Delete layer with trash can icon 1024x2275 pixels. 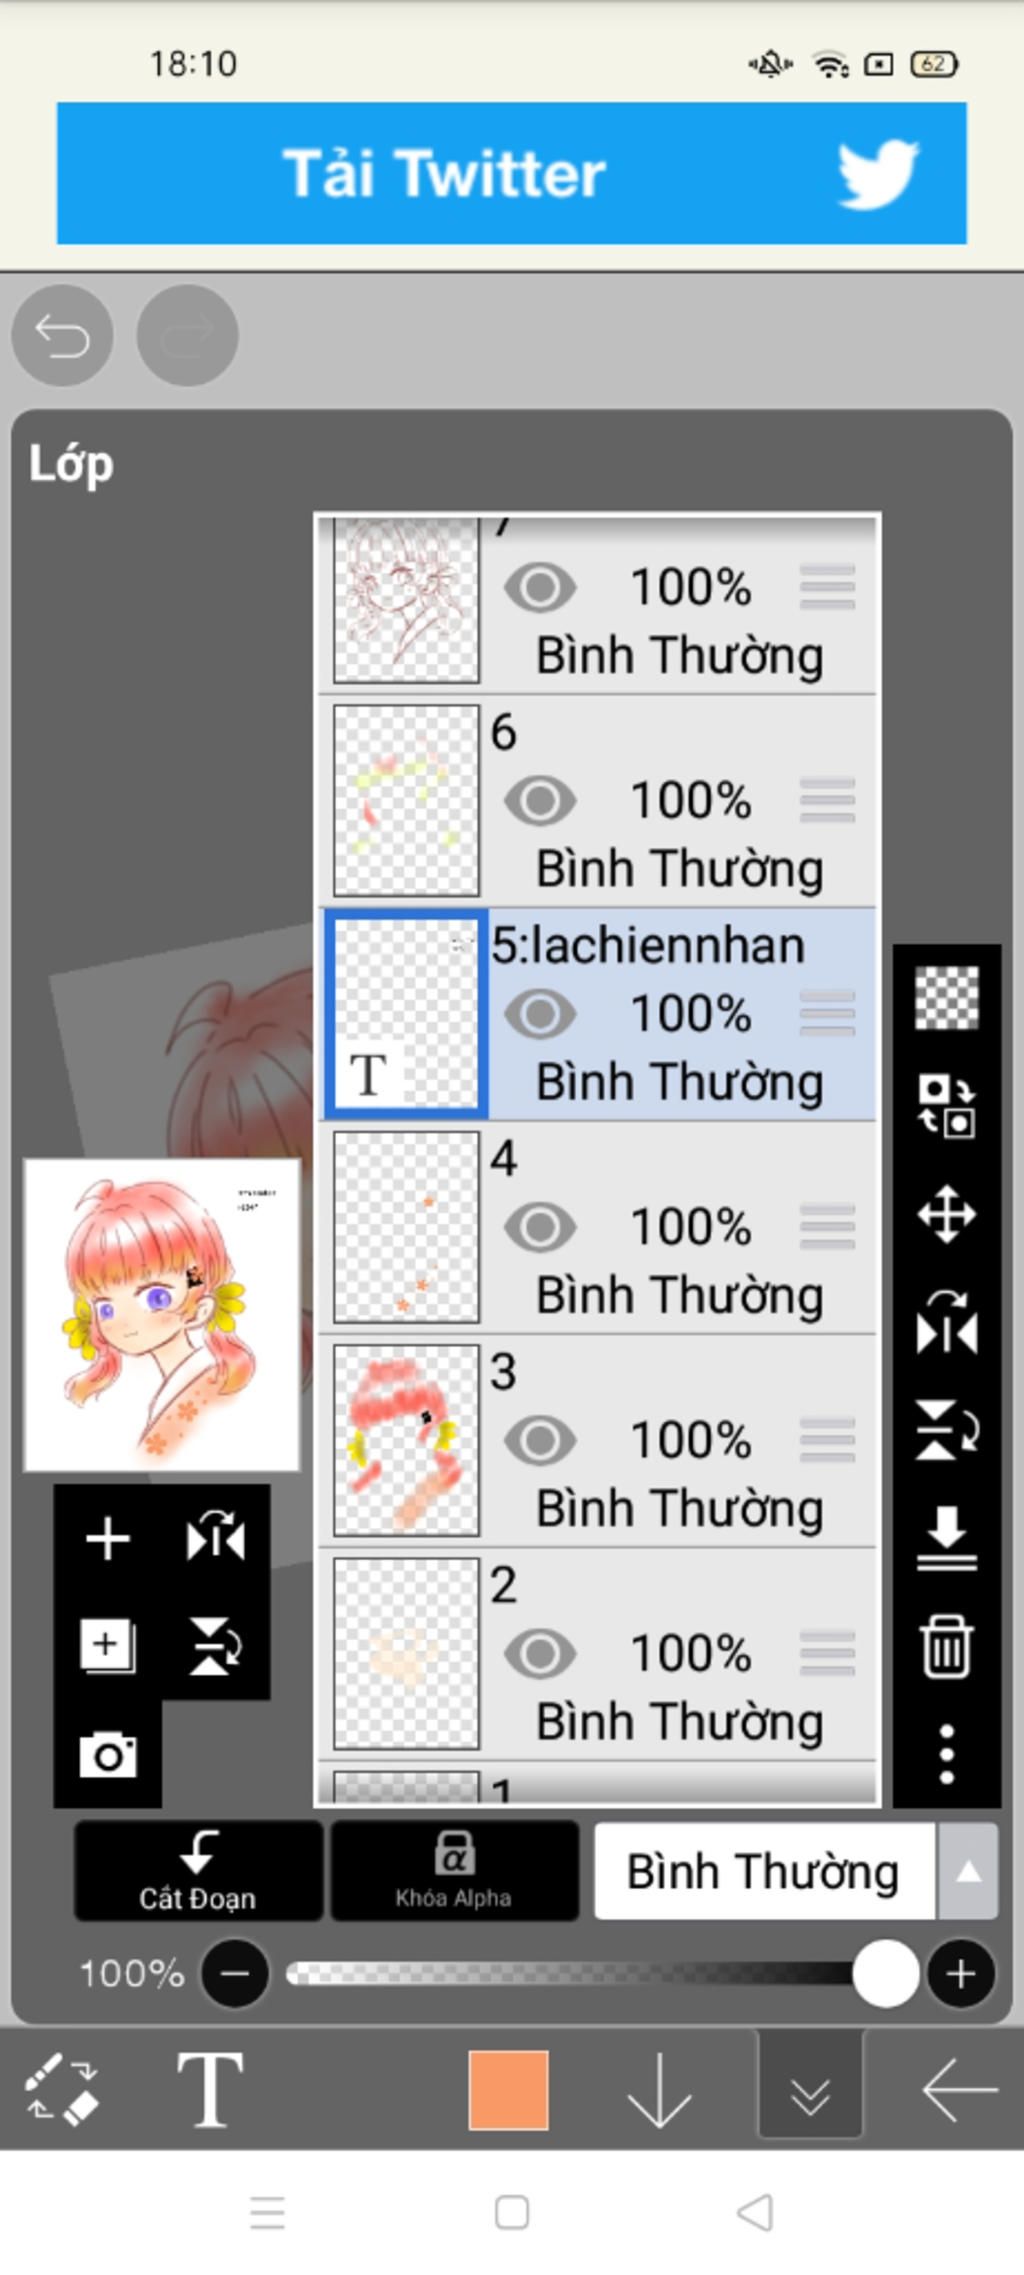(946, 1645)
